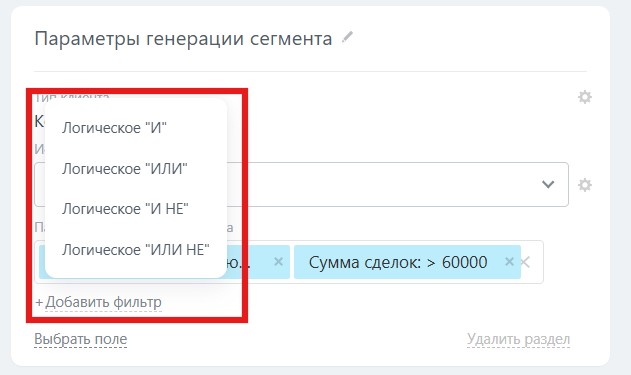The width and height of the screenshot is (631, 375).
Task: Click the Параметры генерации сегмента heading
Action: pos(184,39)
